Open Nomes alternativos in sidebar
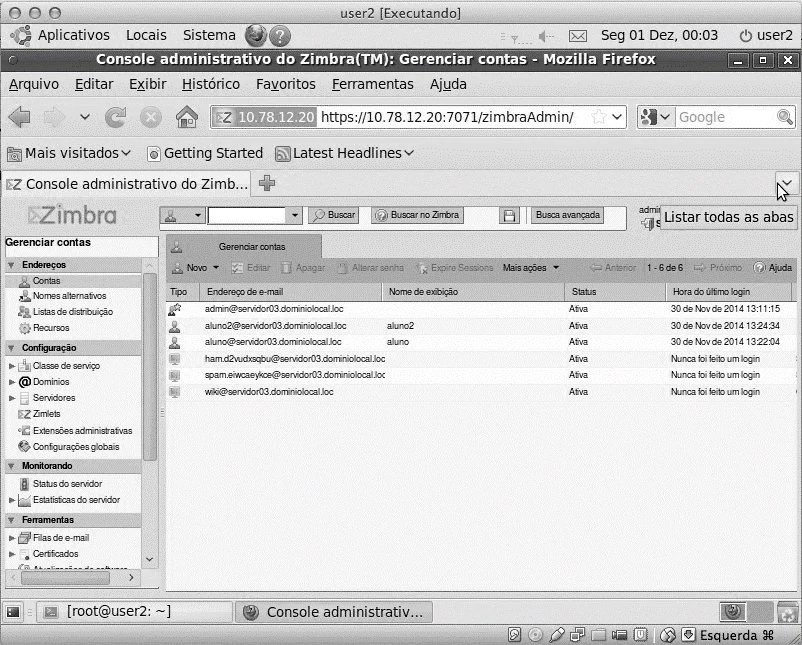Viewport: 802px width, 645px height. pyautogui.click(x=69, y=296)
